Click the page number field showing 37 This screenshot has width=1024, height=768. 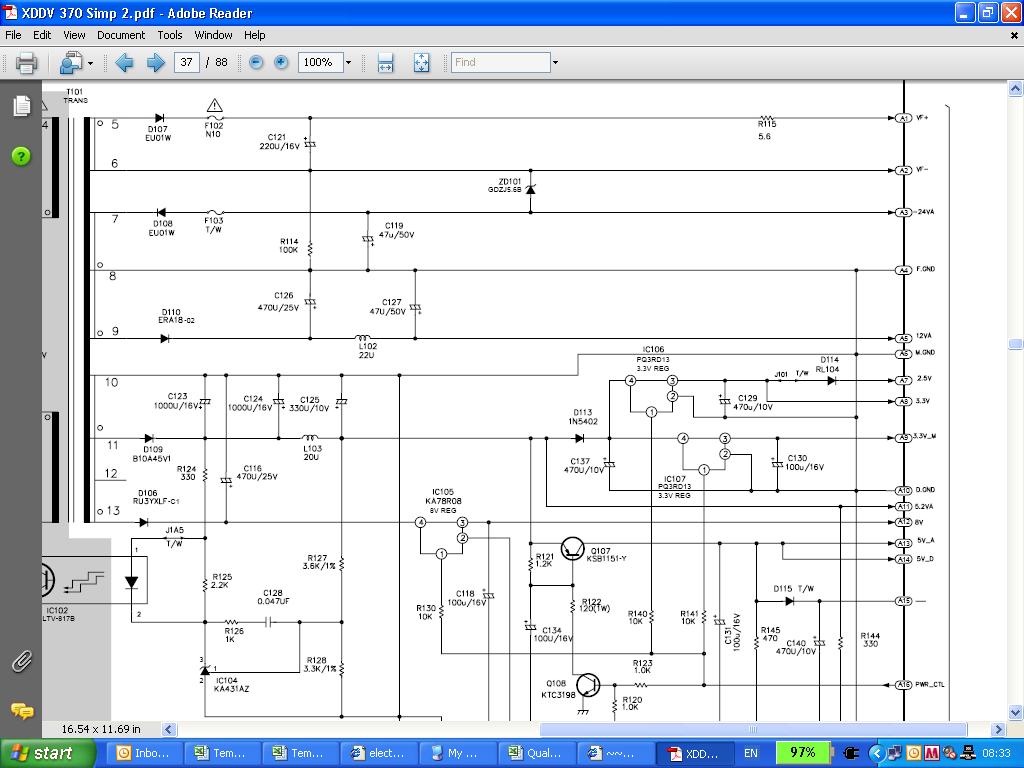coord(187,63)
